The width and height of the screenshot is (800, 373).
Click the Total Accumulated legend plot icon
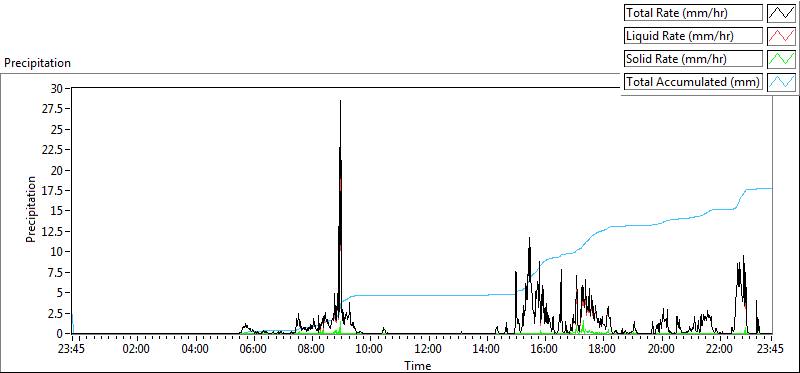(x=782, y=81)
